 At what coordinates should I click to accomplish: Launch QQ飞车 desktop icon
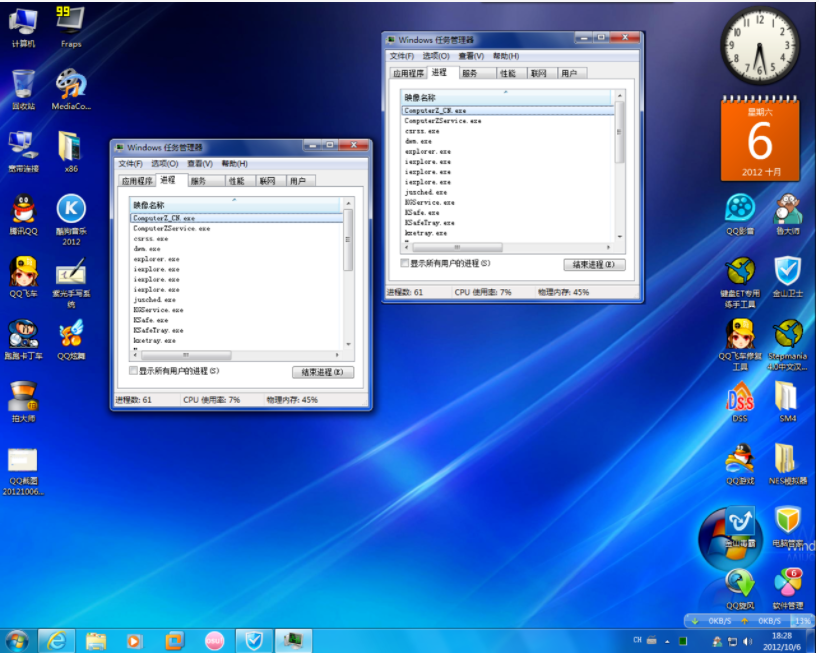[x=24, y=277]
